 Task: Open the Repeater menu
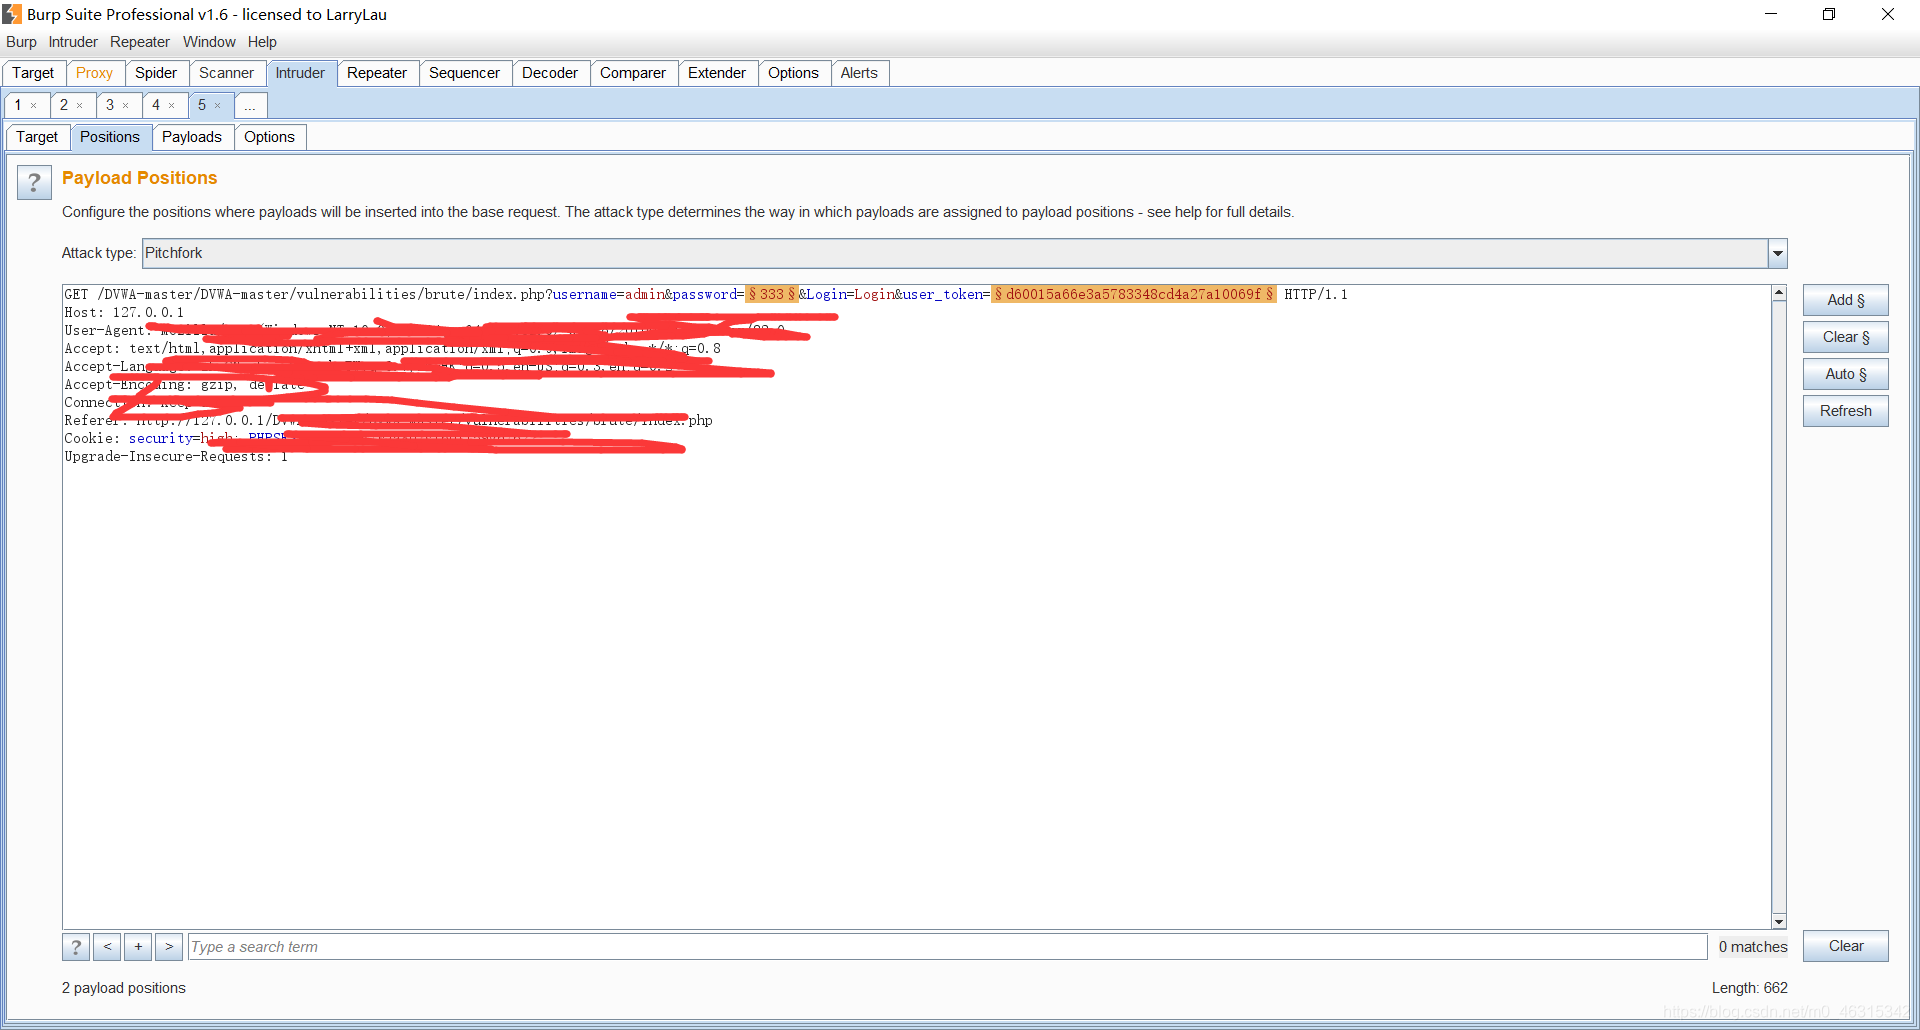click(x=140, y=42)
